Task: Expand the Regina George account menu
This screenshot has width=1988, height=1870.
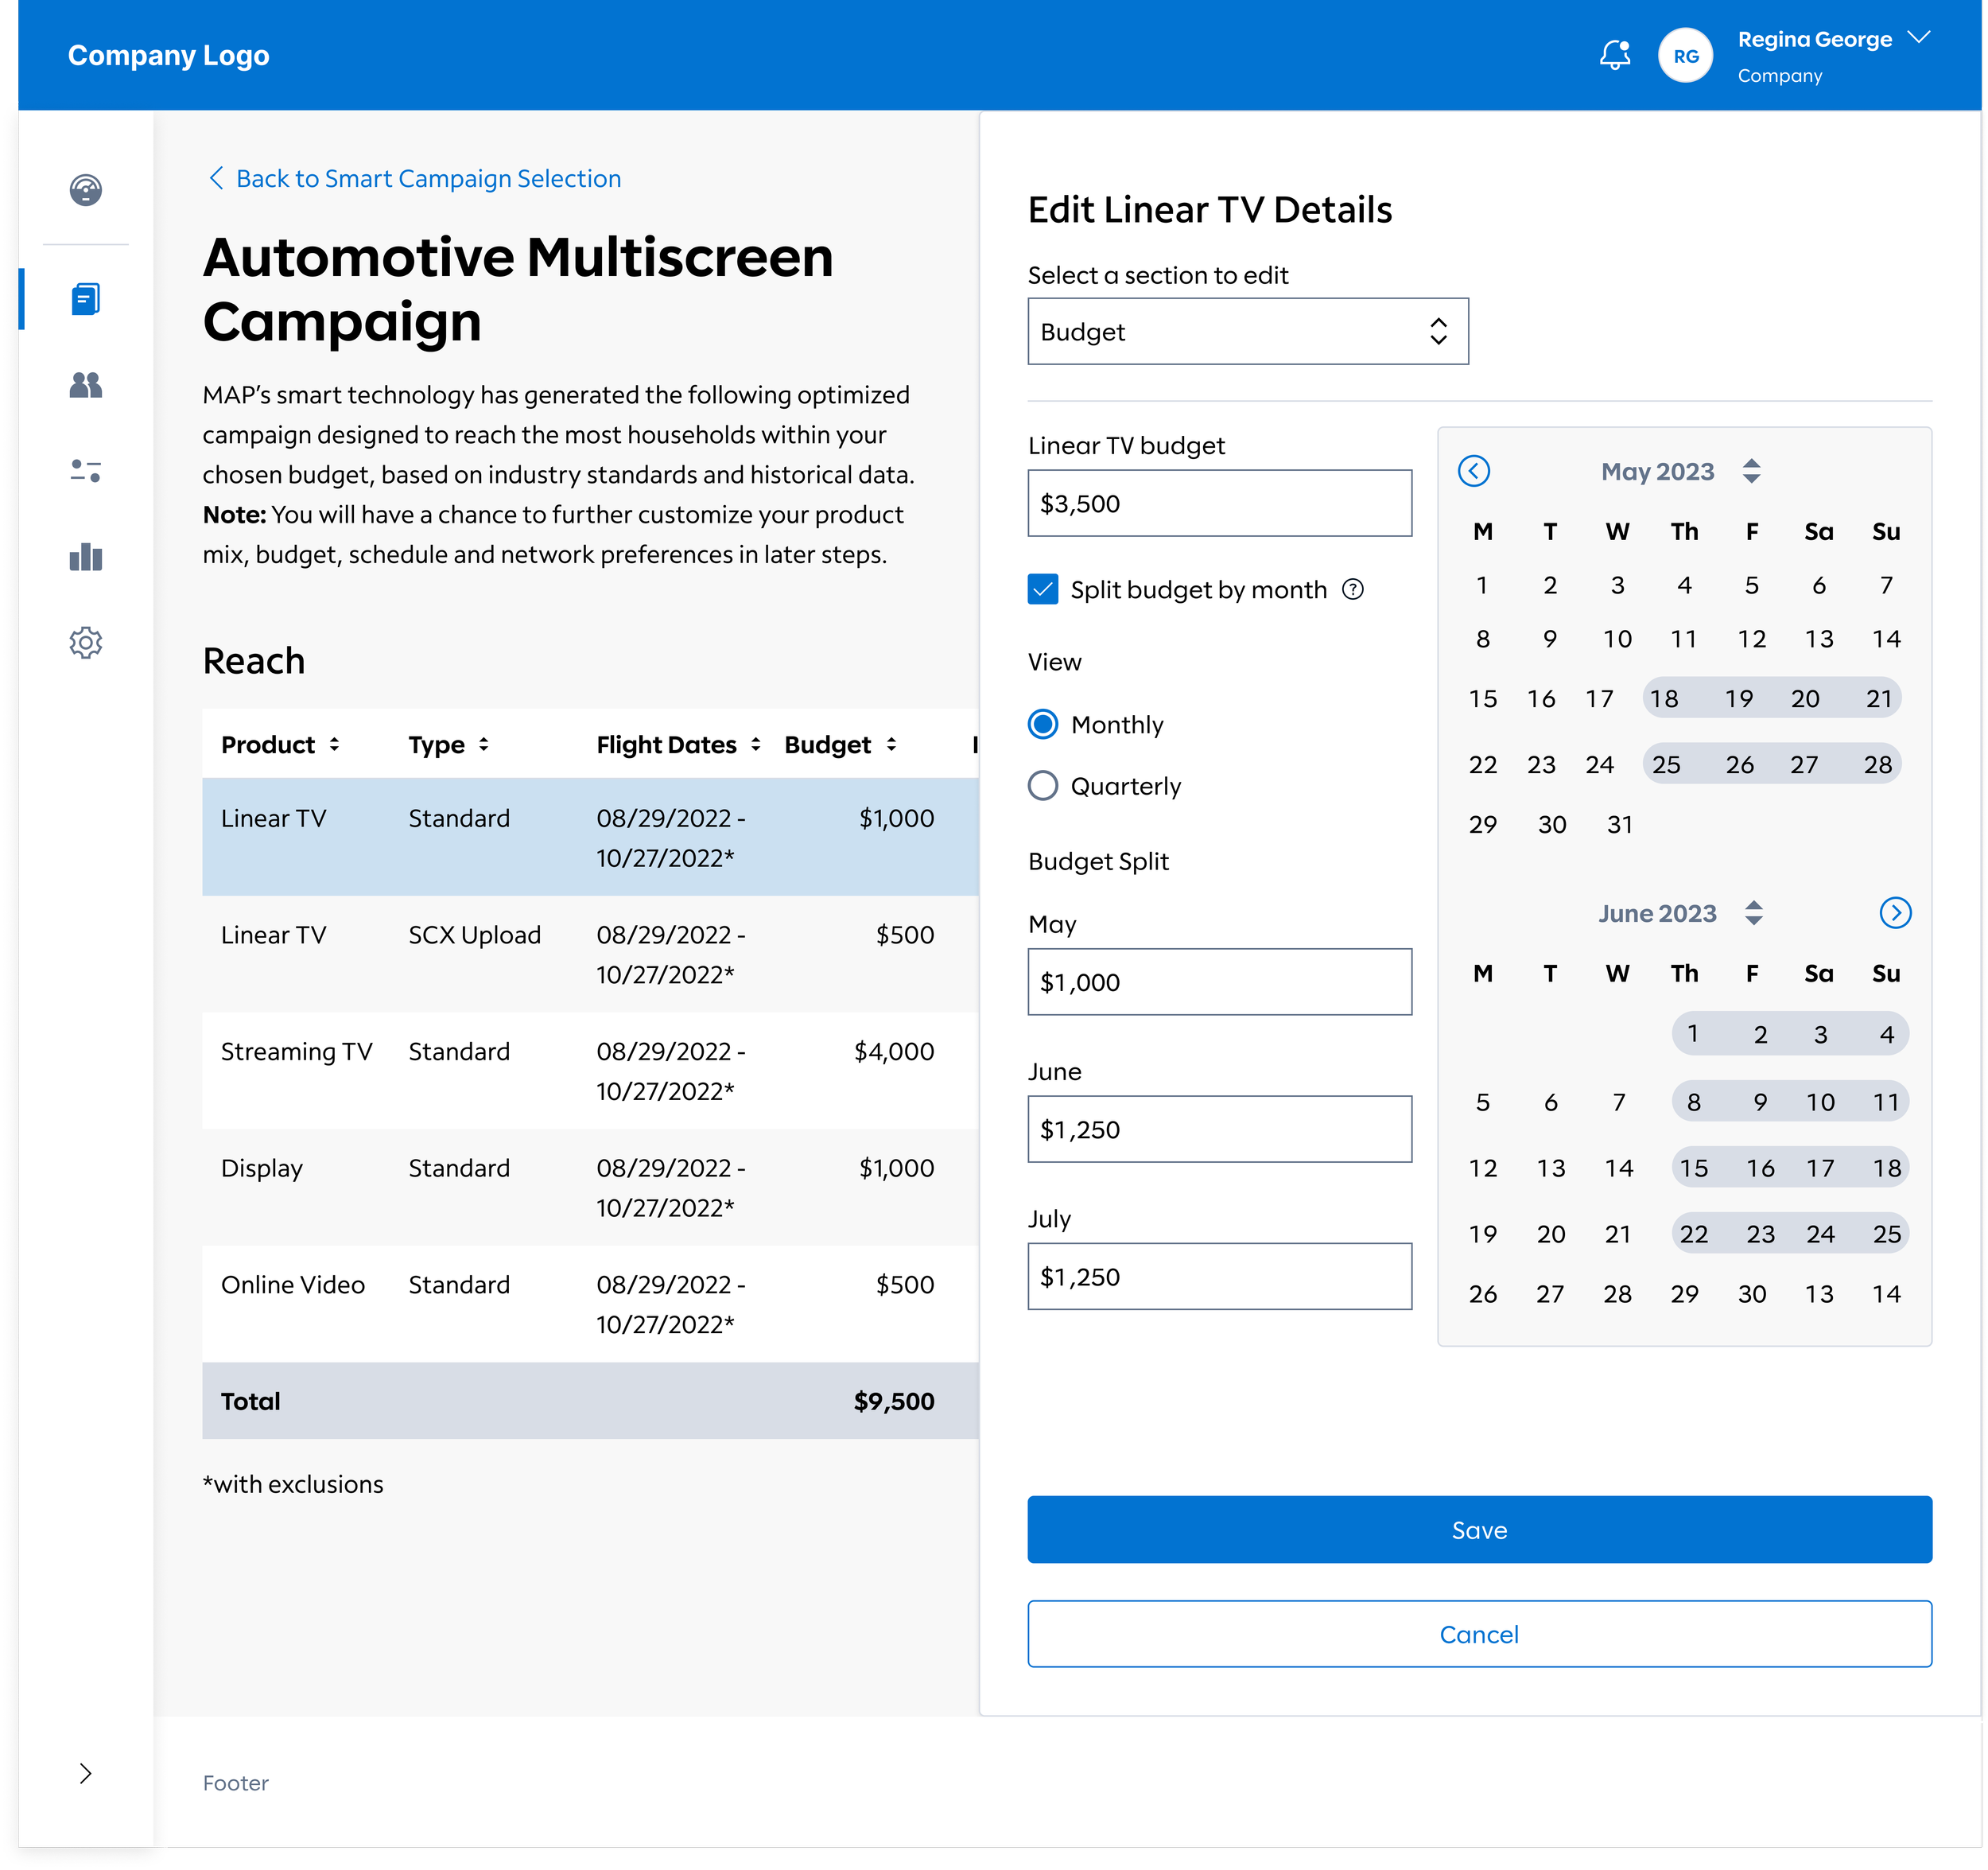Action: 1917,38
